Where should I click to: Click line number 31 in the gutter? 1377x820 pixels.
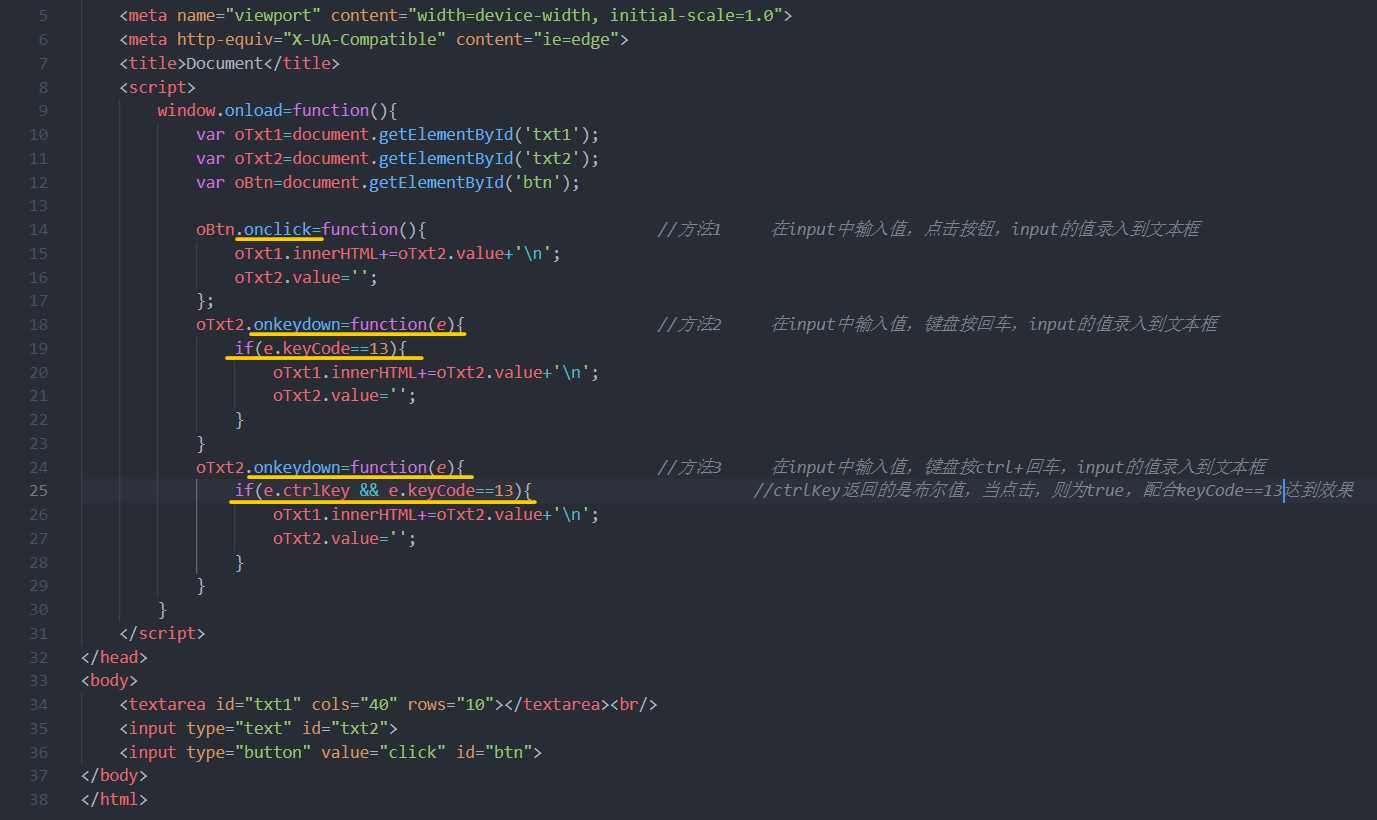pyautogui.click(x=37, y=634)
